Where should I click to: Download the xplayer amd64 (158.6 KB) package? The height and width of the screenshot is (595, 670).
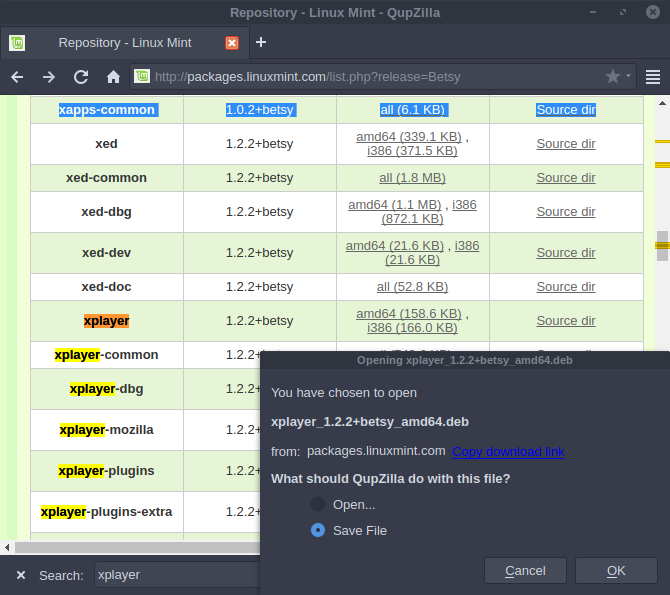[409, 314]
